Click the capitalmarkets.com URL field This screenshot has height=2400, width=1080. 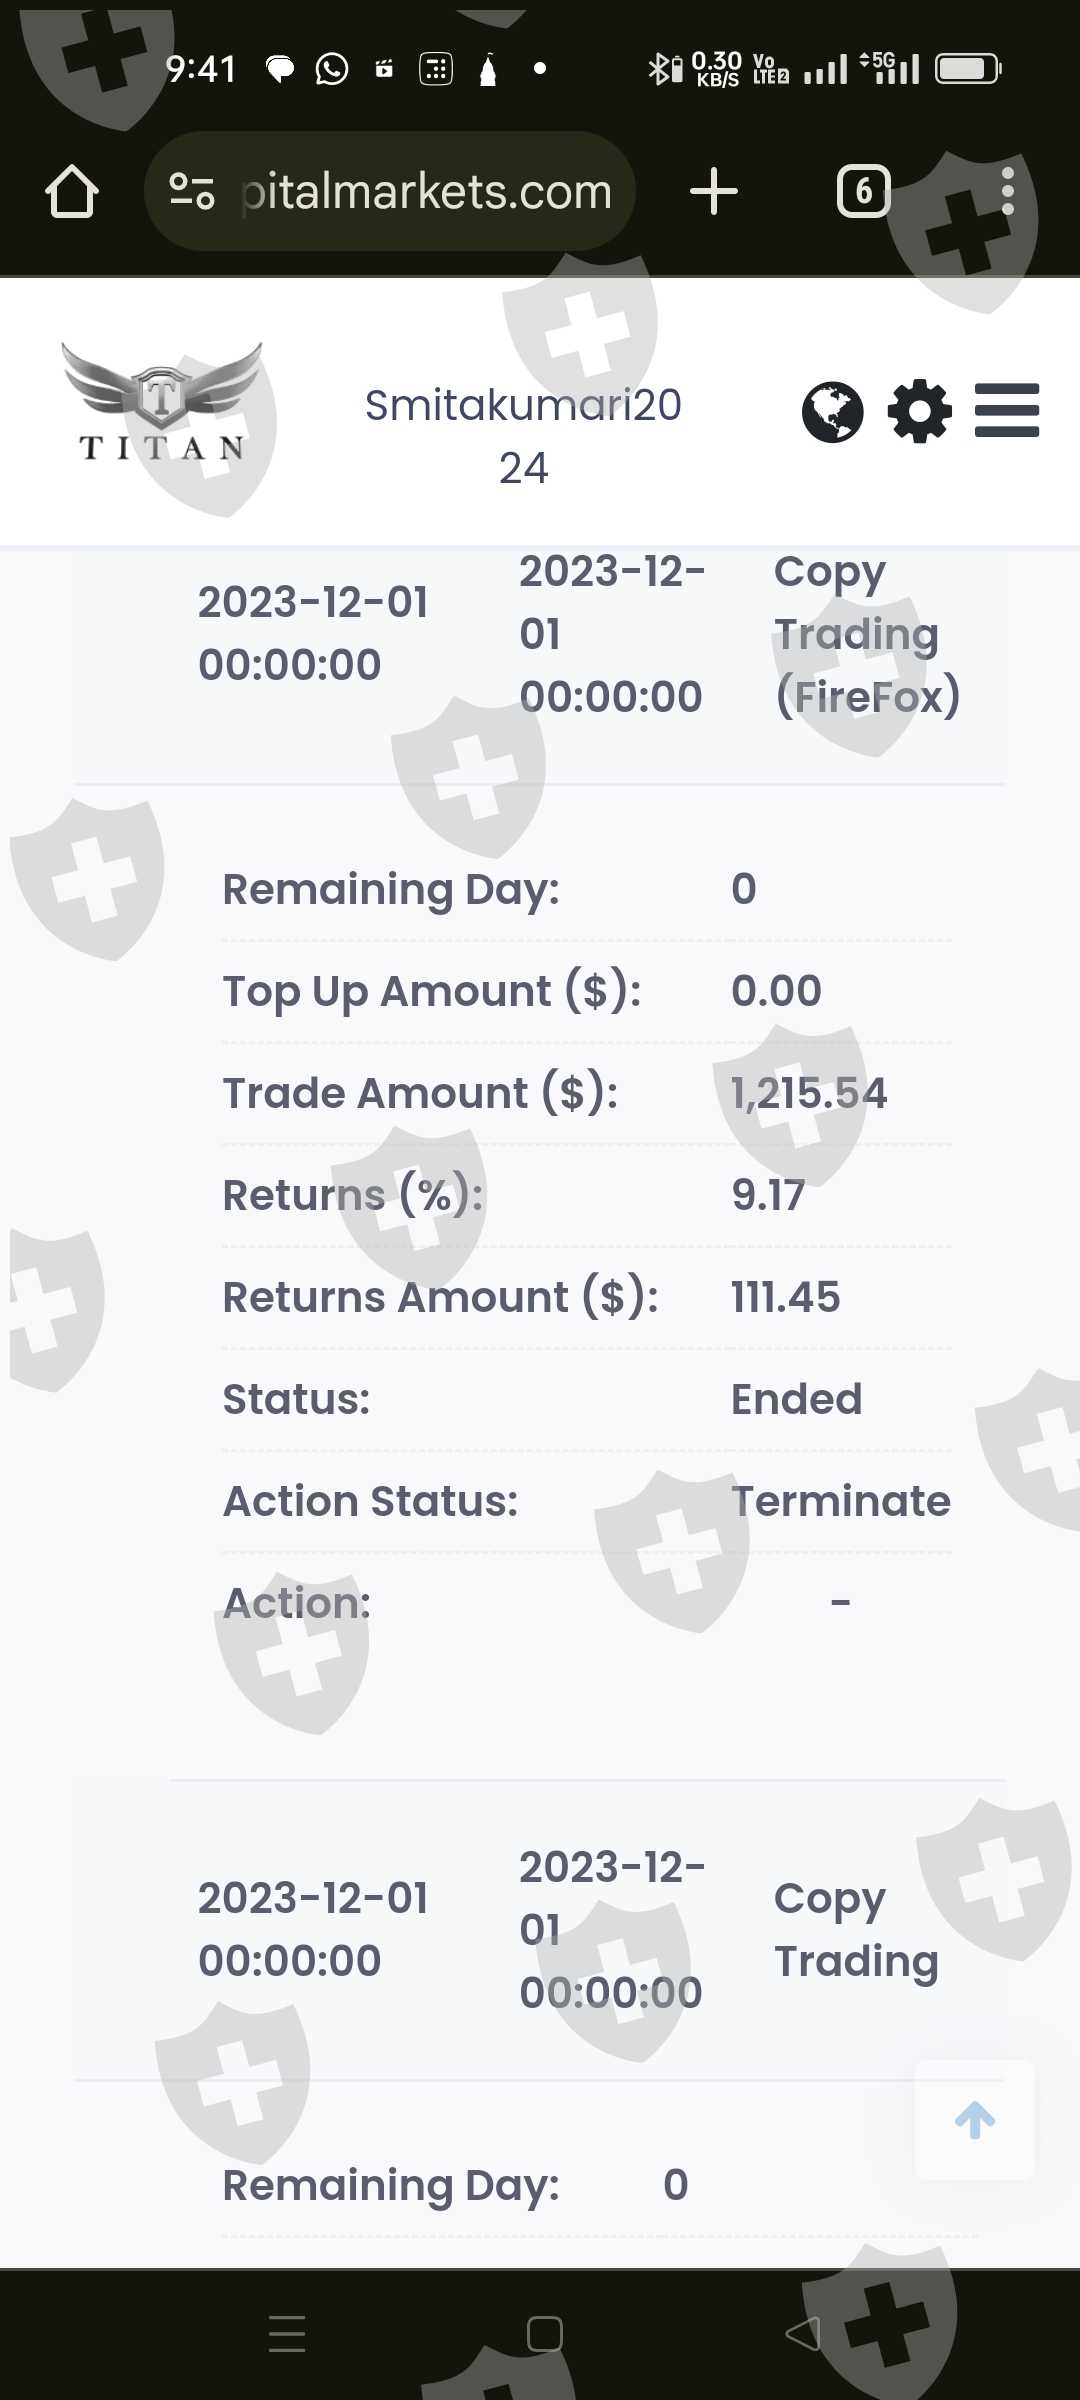click(x=426, y=191)
